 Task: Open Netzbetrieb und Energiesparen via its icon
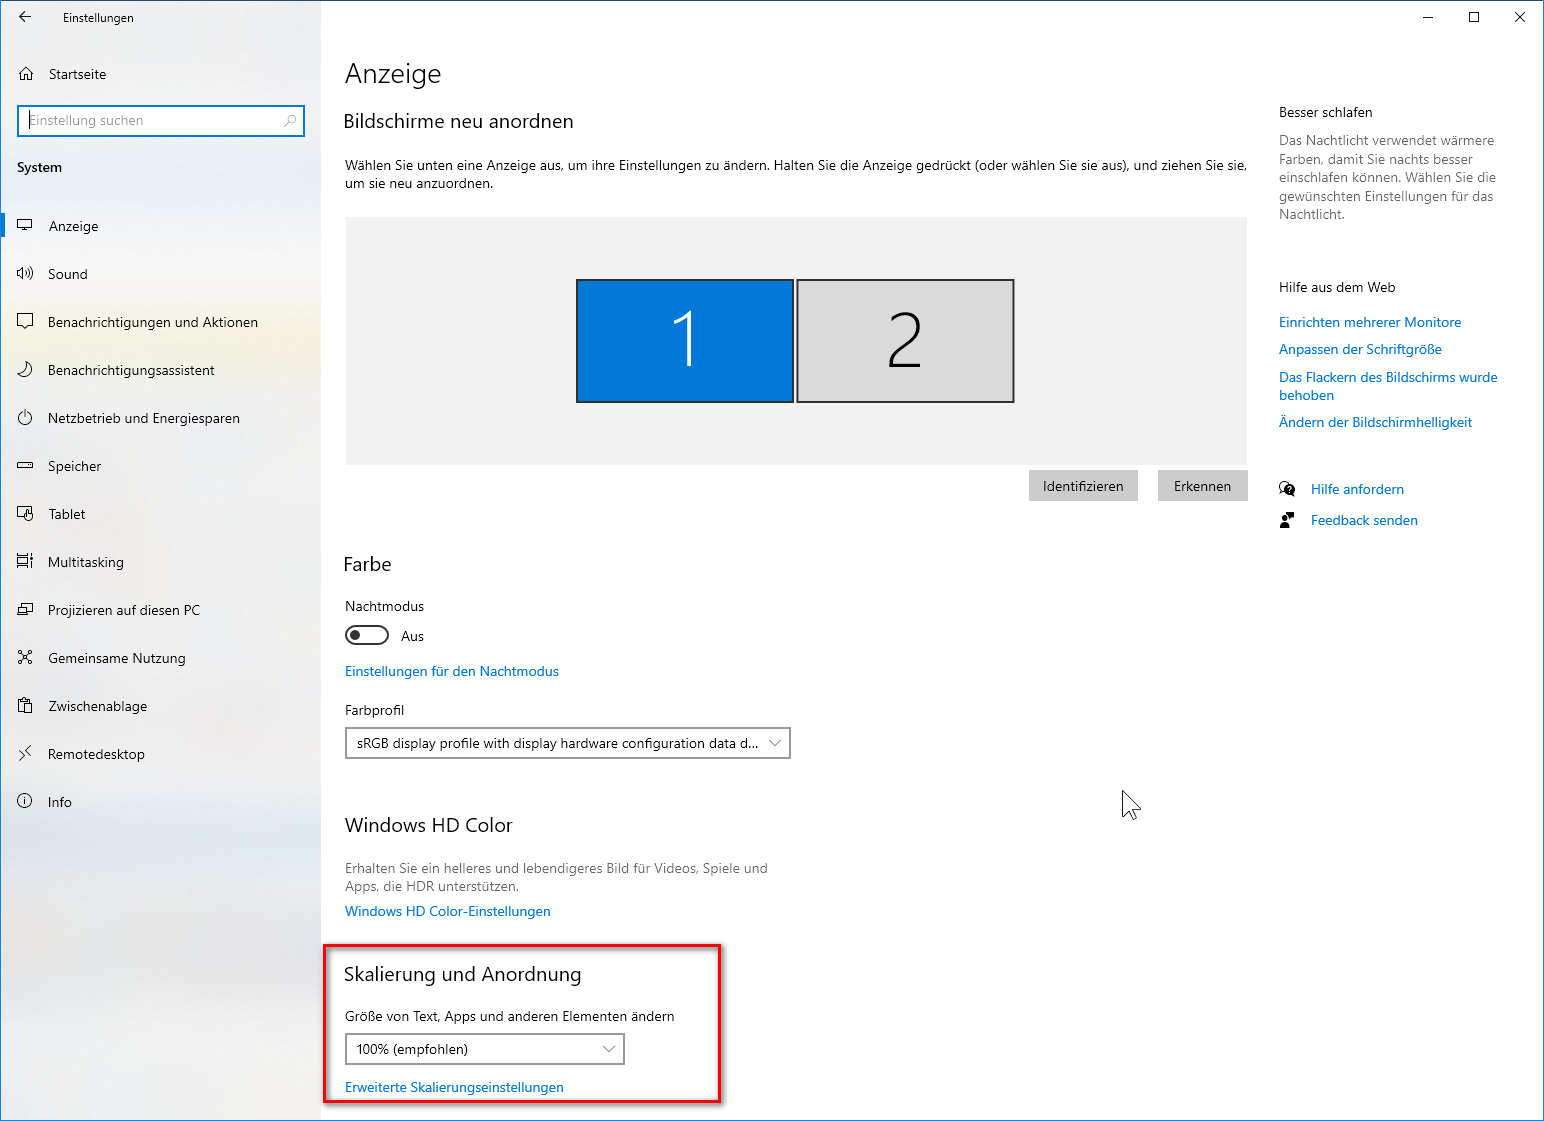[25, 418]
